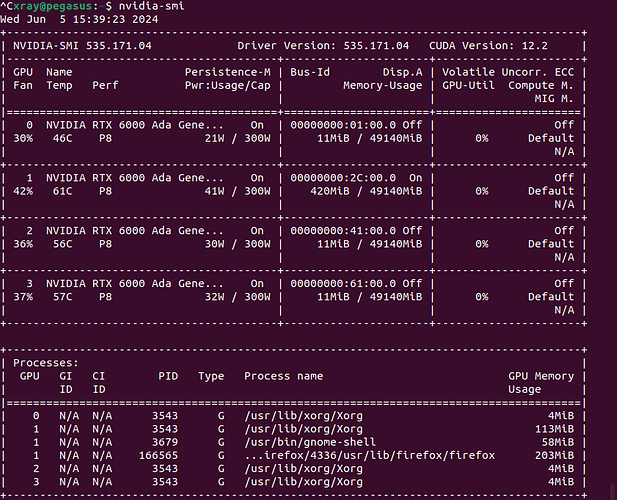617x500 pixels.
Task: Click the bus ID 00000000:01:00.0
Action: click(343, 125)
